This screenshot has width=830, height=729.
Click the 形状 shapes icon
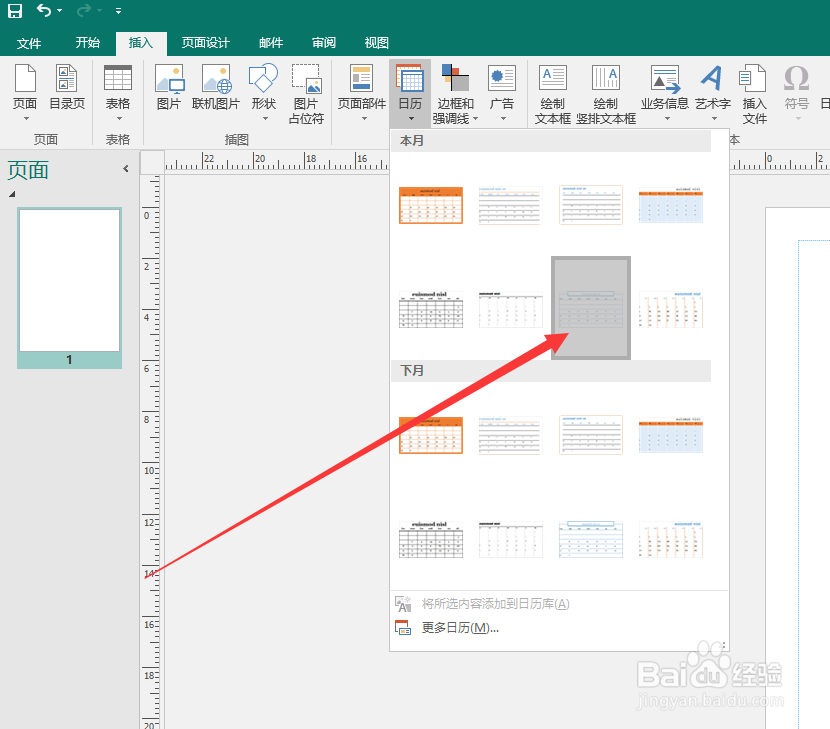263,78
